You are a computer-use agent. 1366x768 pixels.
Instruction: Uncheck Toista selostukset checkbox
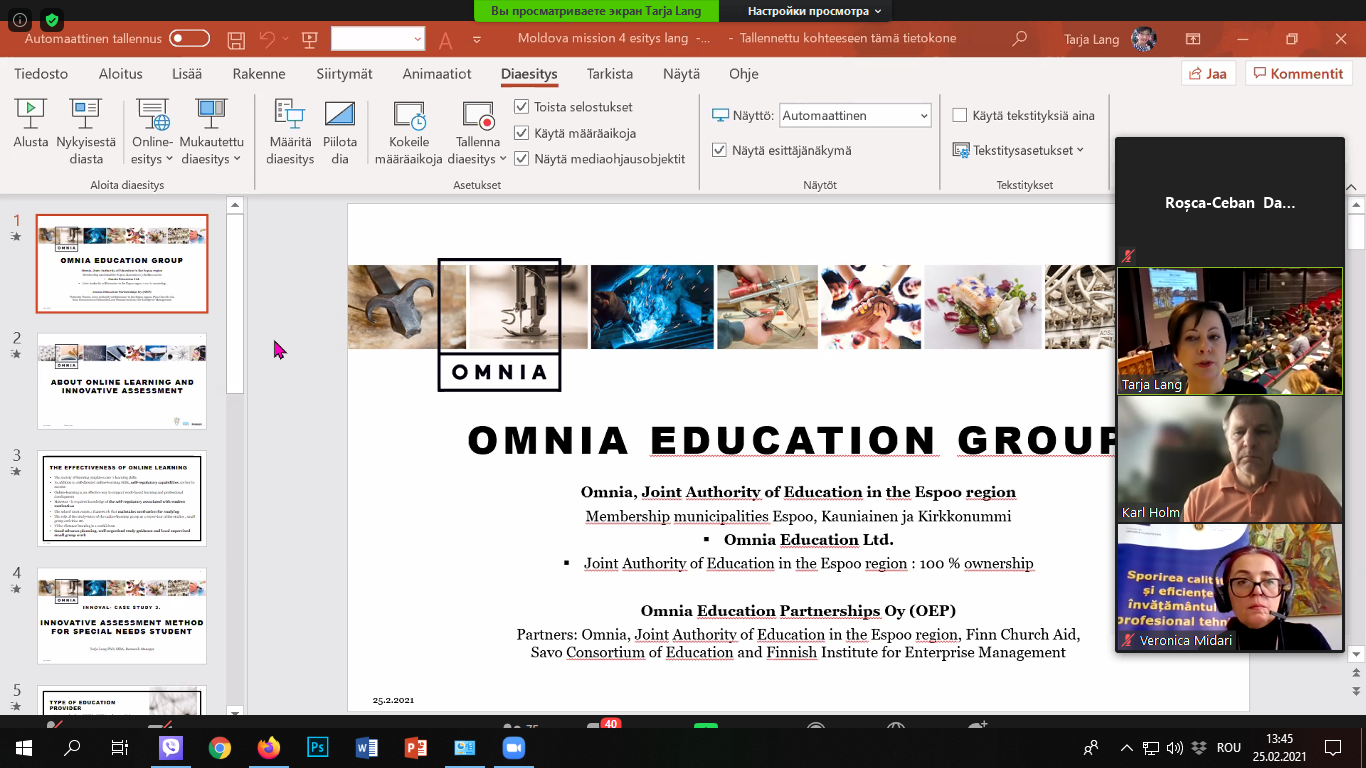(x=521, y=107)
